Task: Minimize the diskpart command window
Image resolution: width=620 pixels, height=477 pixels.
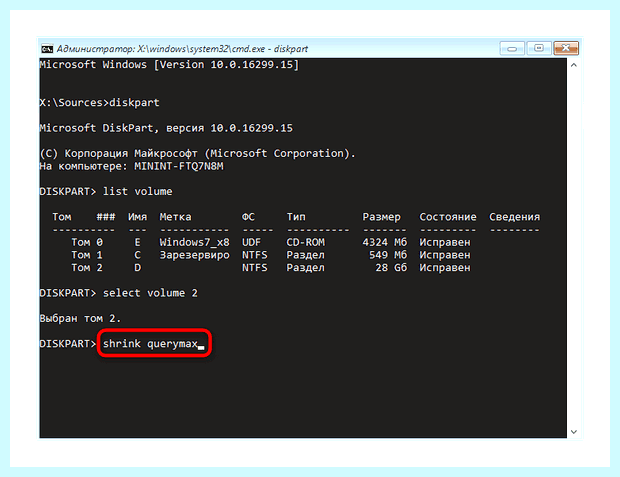Action: pyautogui.click(x=512, y=48)
